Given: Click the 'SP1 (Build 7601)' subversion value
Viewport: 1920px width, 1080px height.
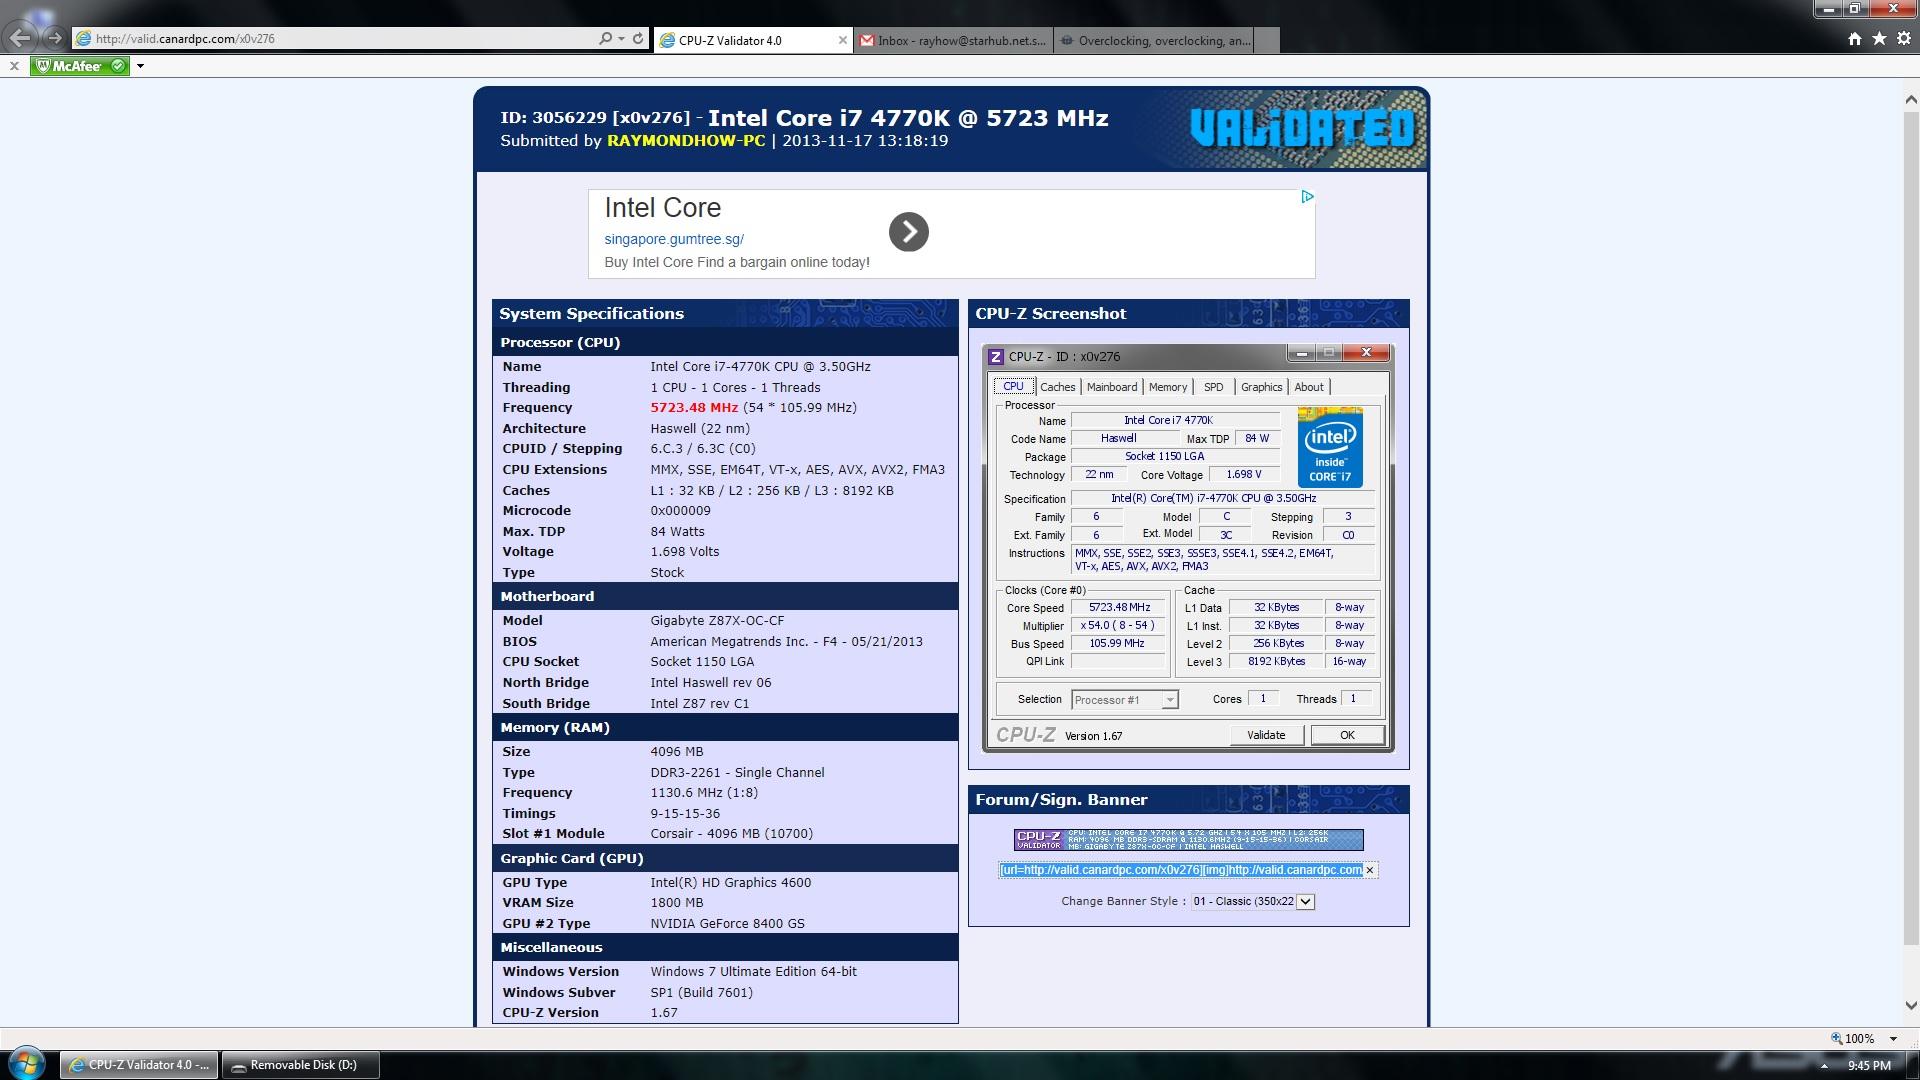Looking at the screenshot, I should pos(702,993).
